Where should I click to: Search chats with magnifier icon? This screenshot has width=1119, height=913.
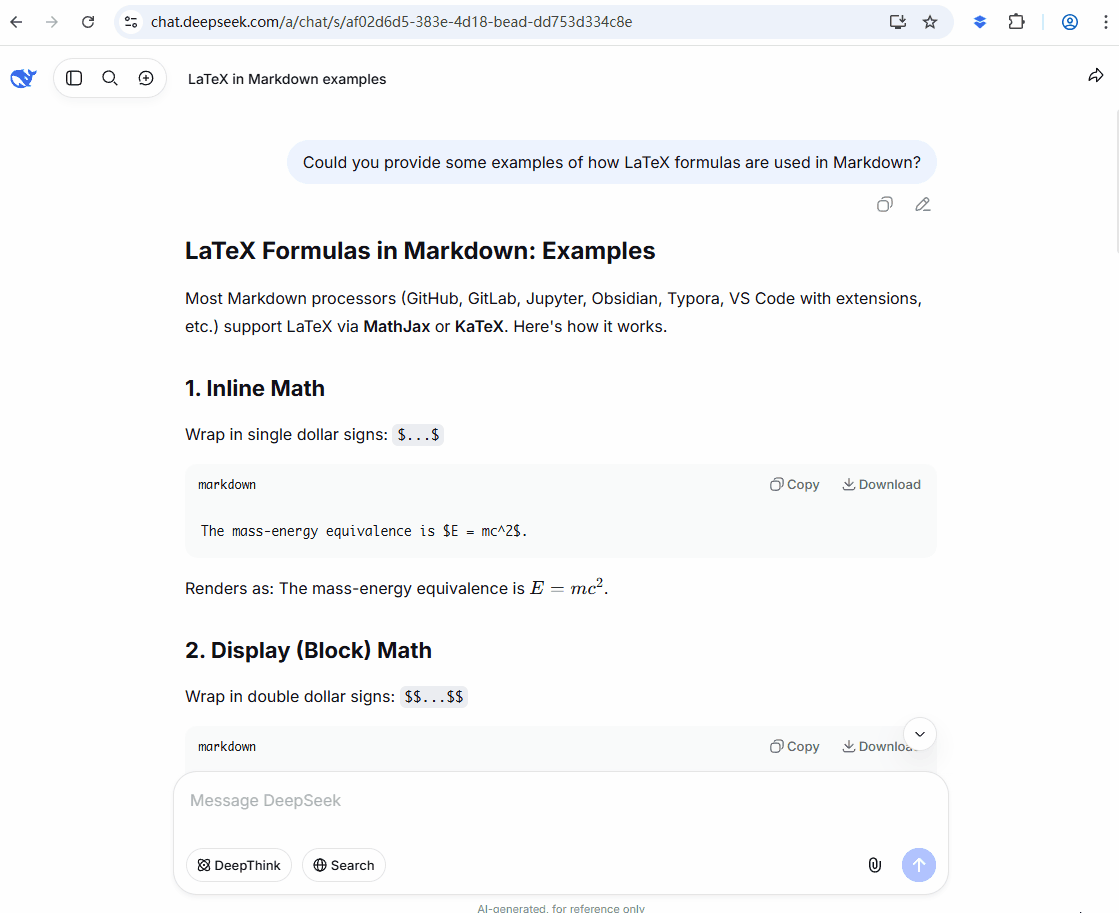(110, 78)
